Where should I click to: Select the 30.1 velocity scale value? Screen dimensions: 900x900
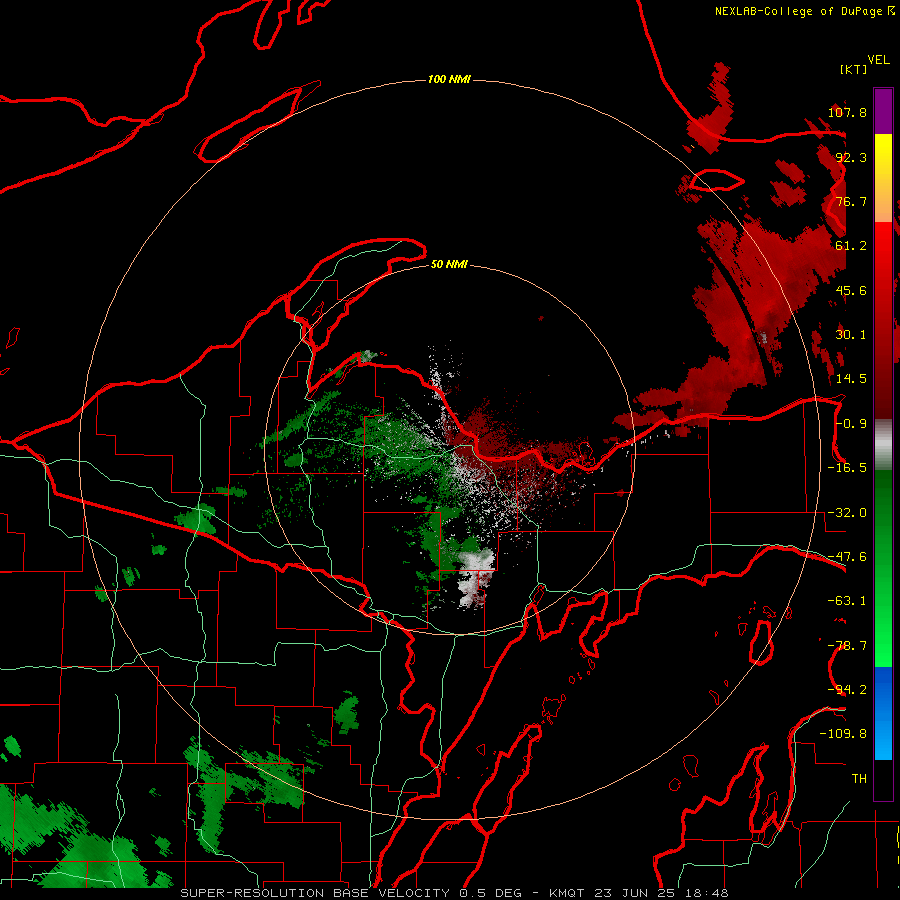coord(851,335)
